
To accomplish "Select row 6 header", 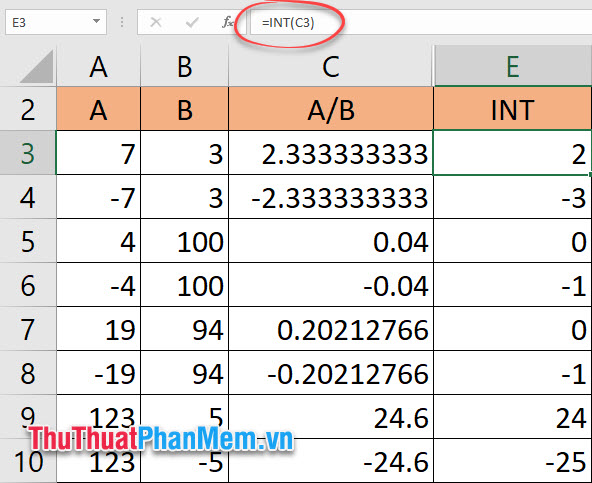I will (x=28, y=285).
